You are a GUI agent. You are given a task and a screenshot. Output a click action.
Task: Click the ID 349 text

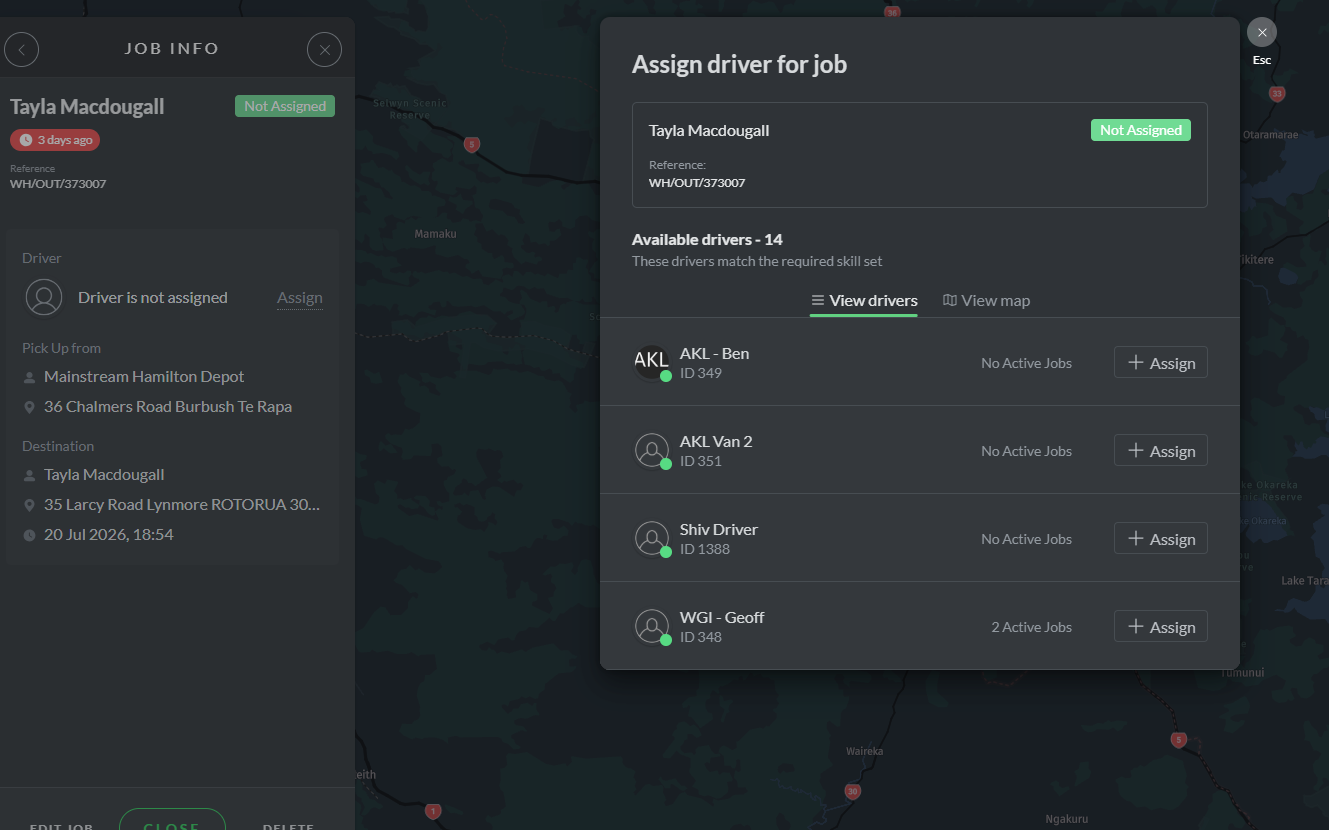tap(701, 373)
